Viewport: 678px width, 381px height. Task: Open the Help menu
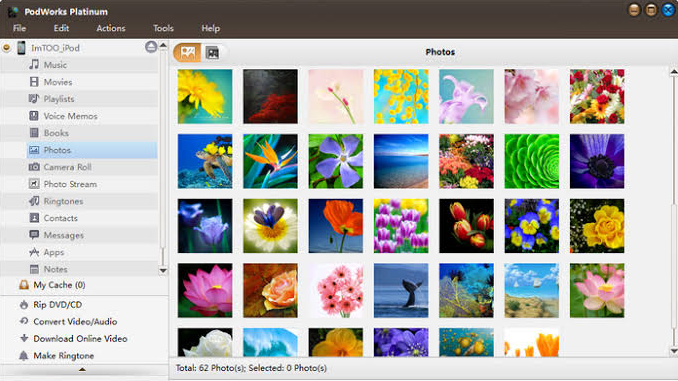211,28
